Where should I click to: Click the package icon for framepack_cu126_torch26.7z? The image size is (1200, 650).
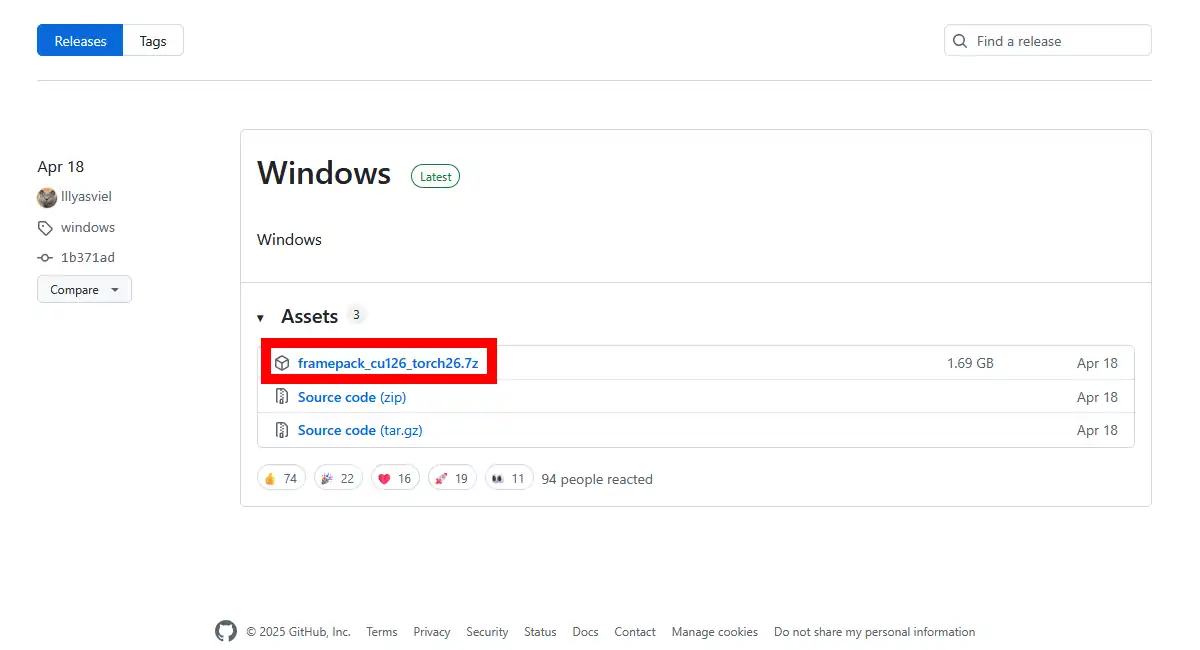(282, 363)
